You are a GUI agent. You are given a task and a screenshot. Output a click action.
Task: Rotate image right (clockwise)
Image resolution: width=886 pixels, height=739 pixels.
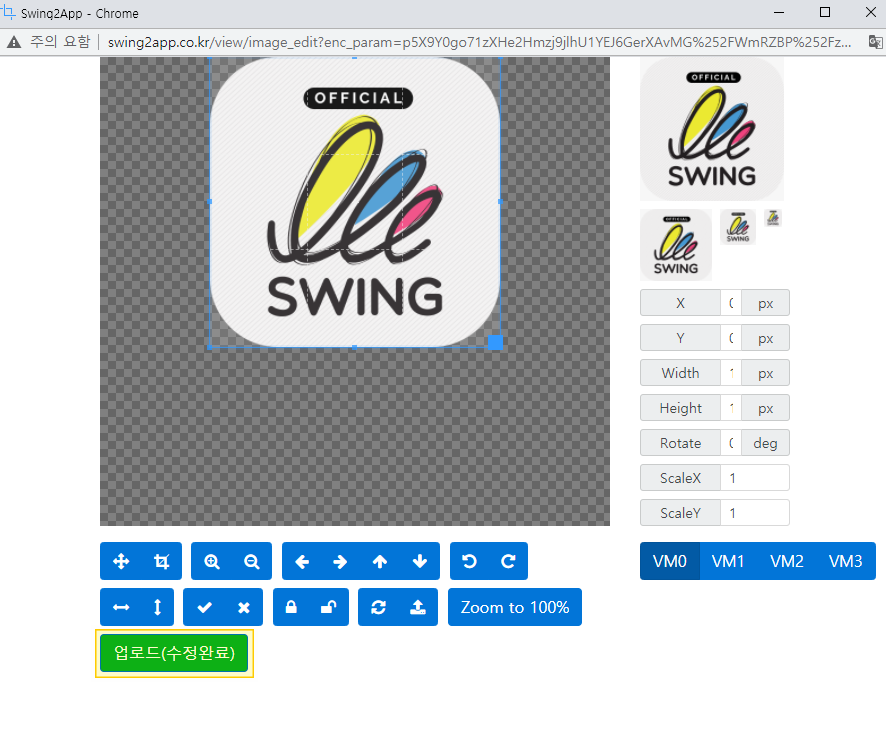pyautogui.click(x=508, y=562)
